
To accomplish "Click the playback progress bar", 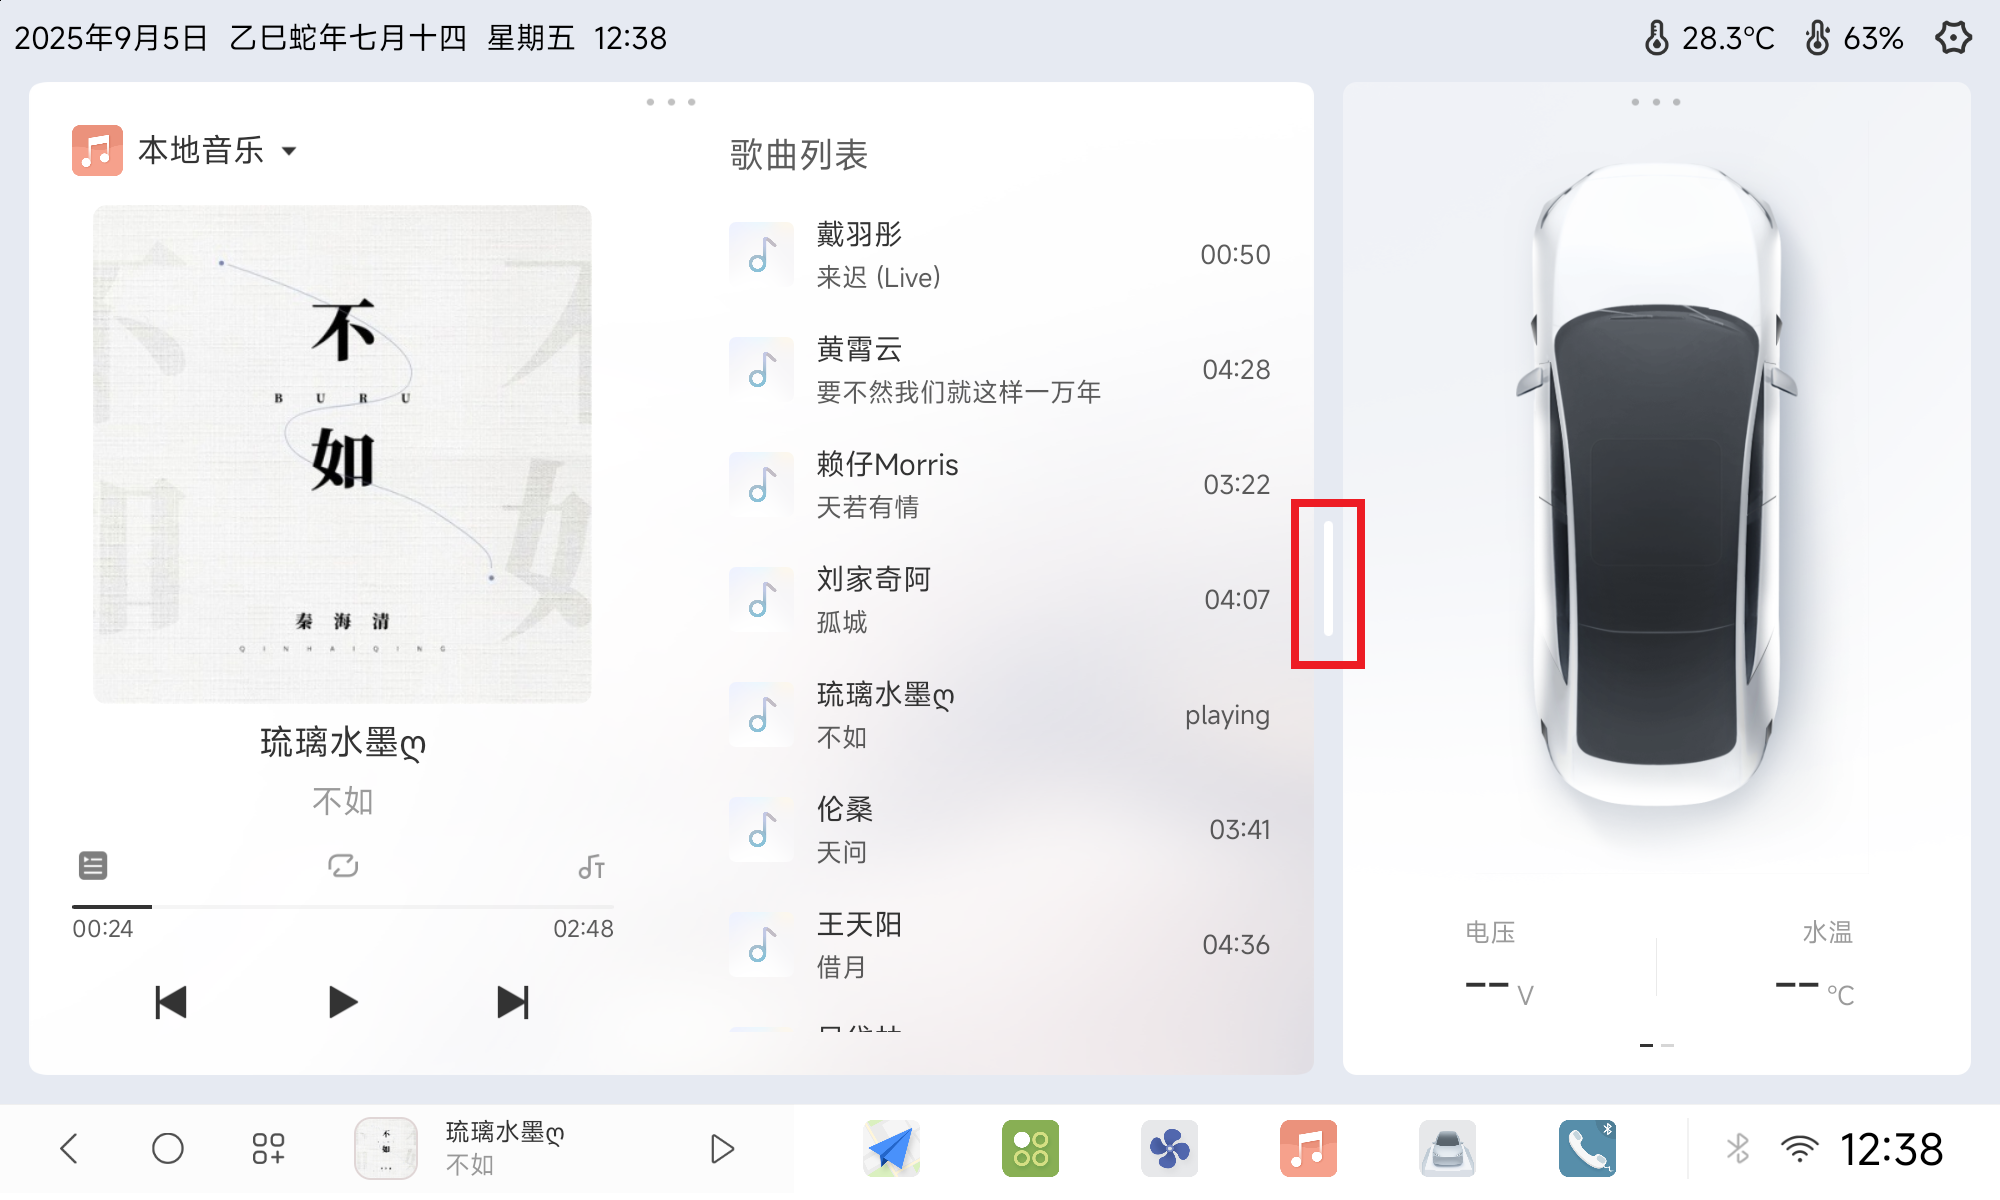I will [x=343, y=907].
